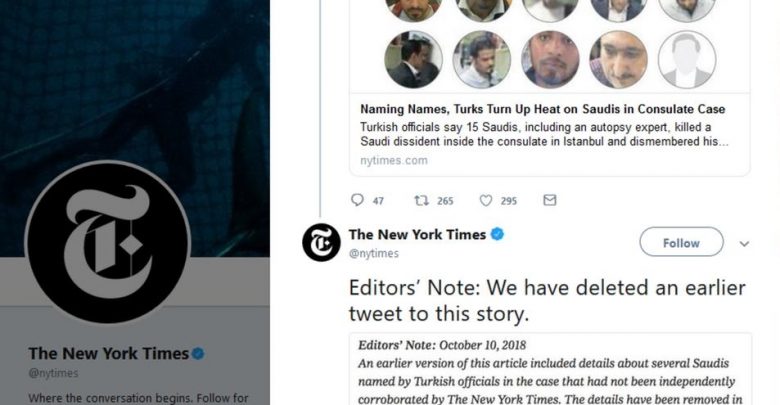
Task: Select the blank silhouette placeholder thumbnail
Action: click(686, 59)
